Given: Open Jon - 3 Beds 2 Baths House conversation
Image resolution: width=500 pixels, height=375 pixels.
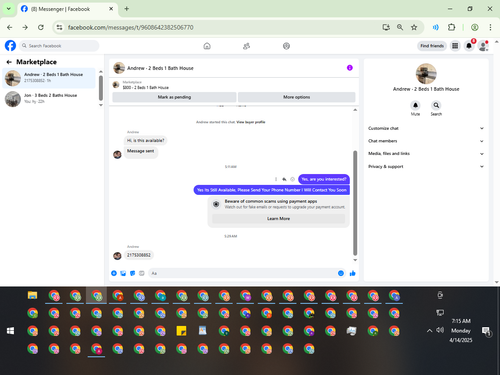Looking at the screenshot, I should point(49,99).
